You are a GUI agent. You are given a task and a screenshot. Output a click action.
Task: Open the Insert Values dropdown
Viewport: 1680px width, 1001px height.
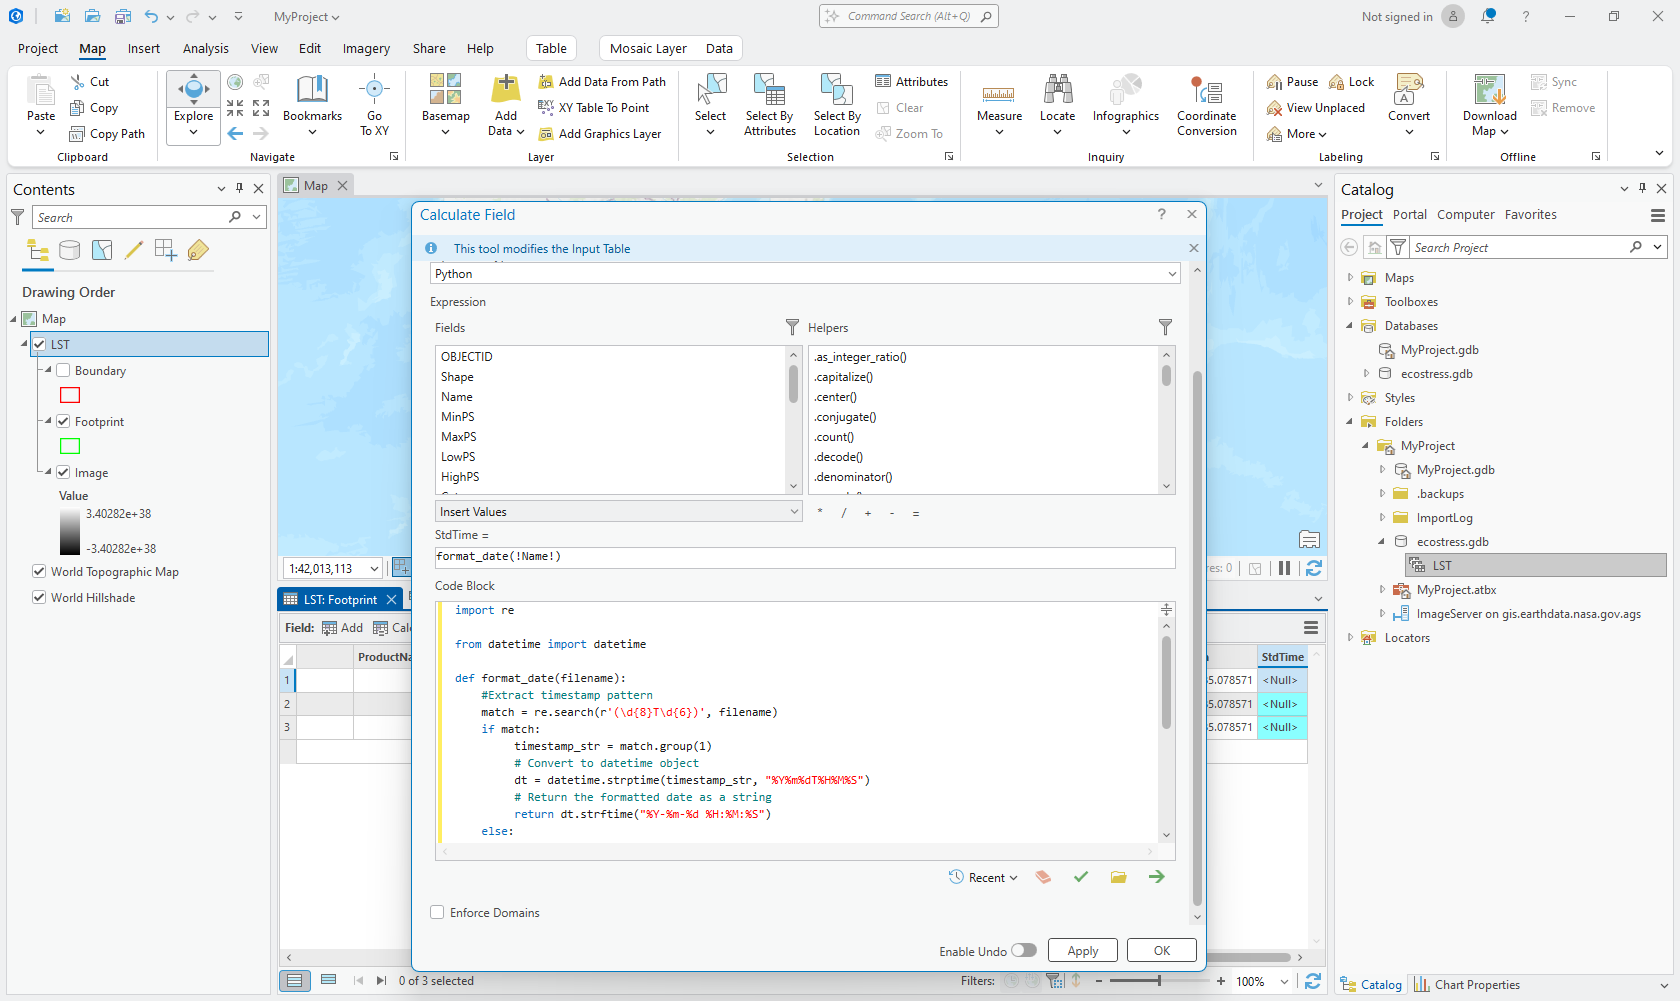coord(619,512)
